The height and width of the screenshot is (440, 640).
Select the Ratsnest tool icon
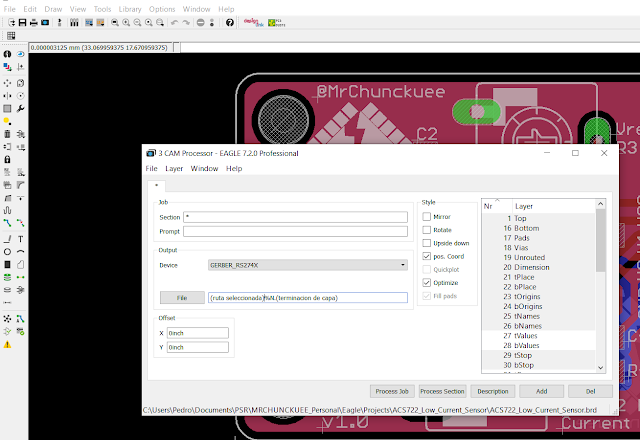[x=7, y=319]
